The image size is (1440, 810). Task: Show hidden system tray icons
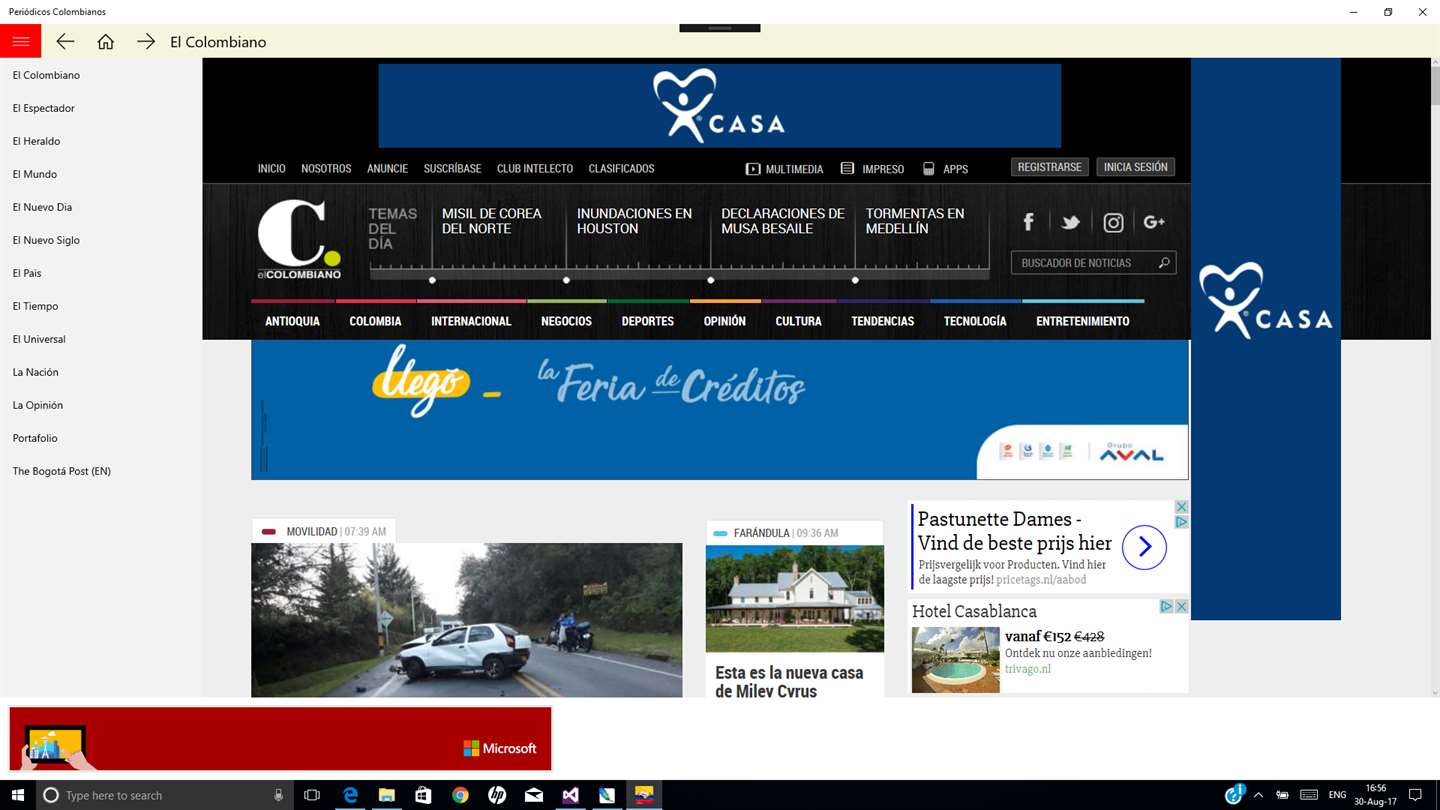pyautogui.click(x=1258, y=795)
